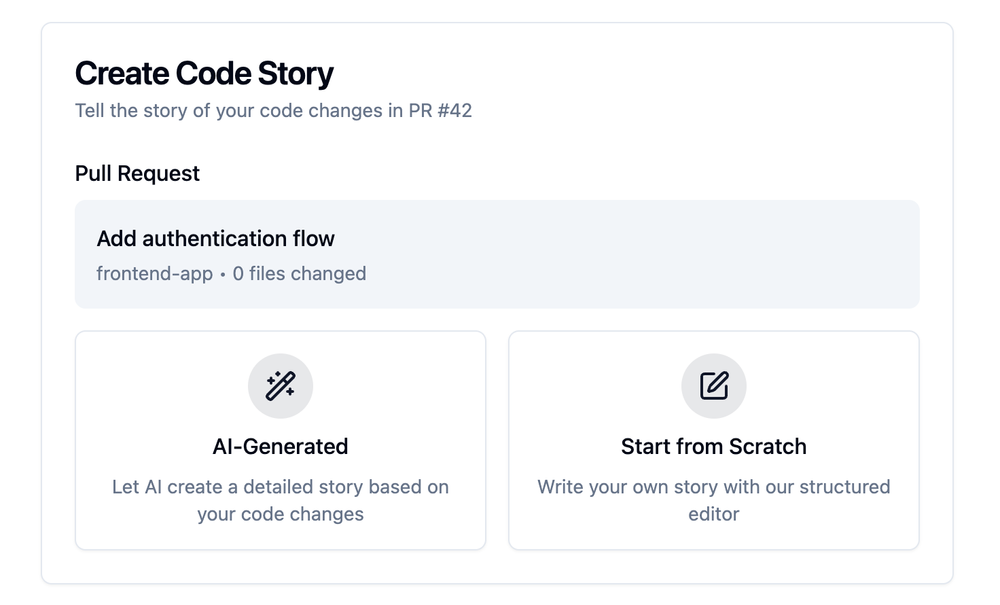Viewport: 1000px width, 605px height.
Task: Click the '0 files changed' text
Action: (x=299, y=273)
